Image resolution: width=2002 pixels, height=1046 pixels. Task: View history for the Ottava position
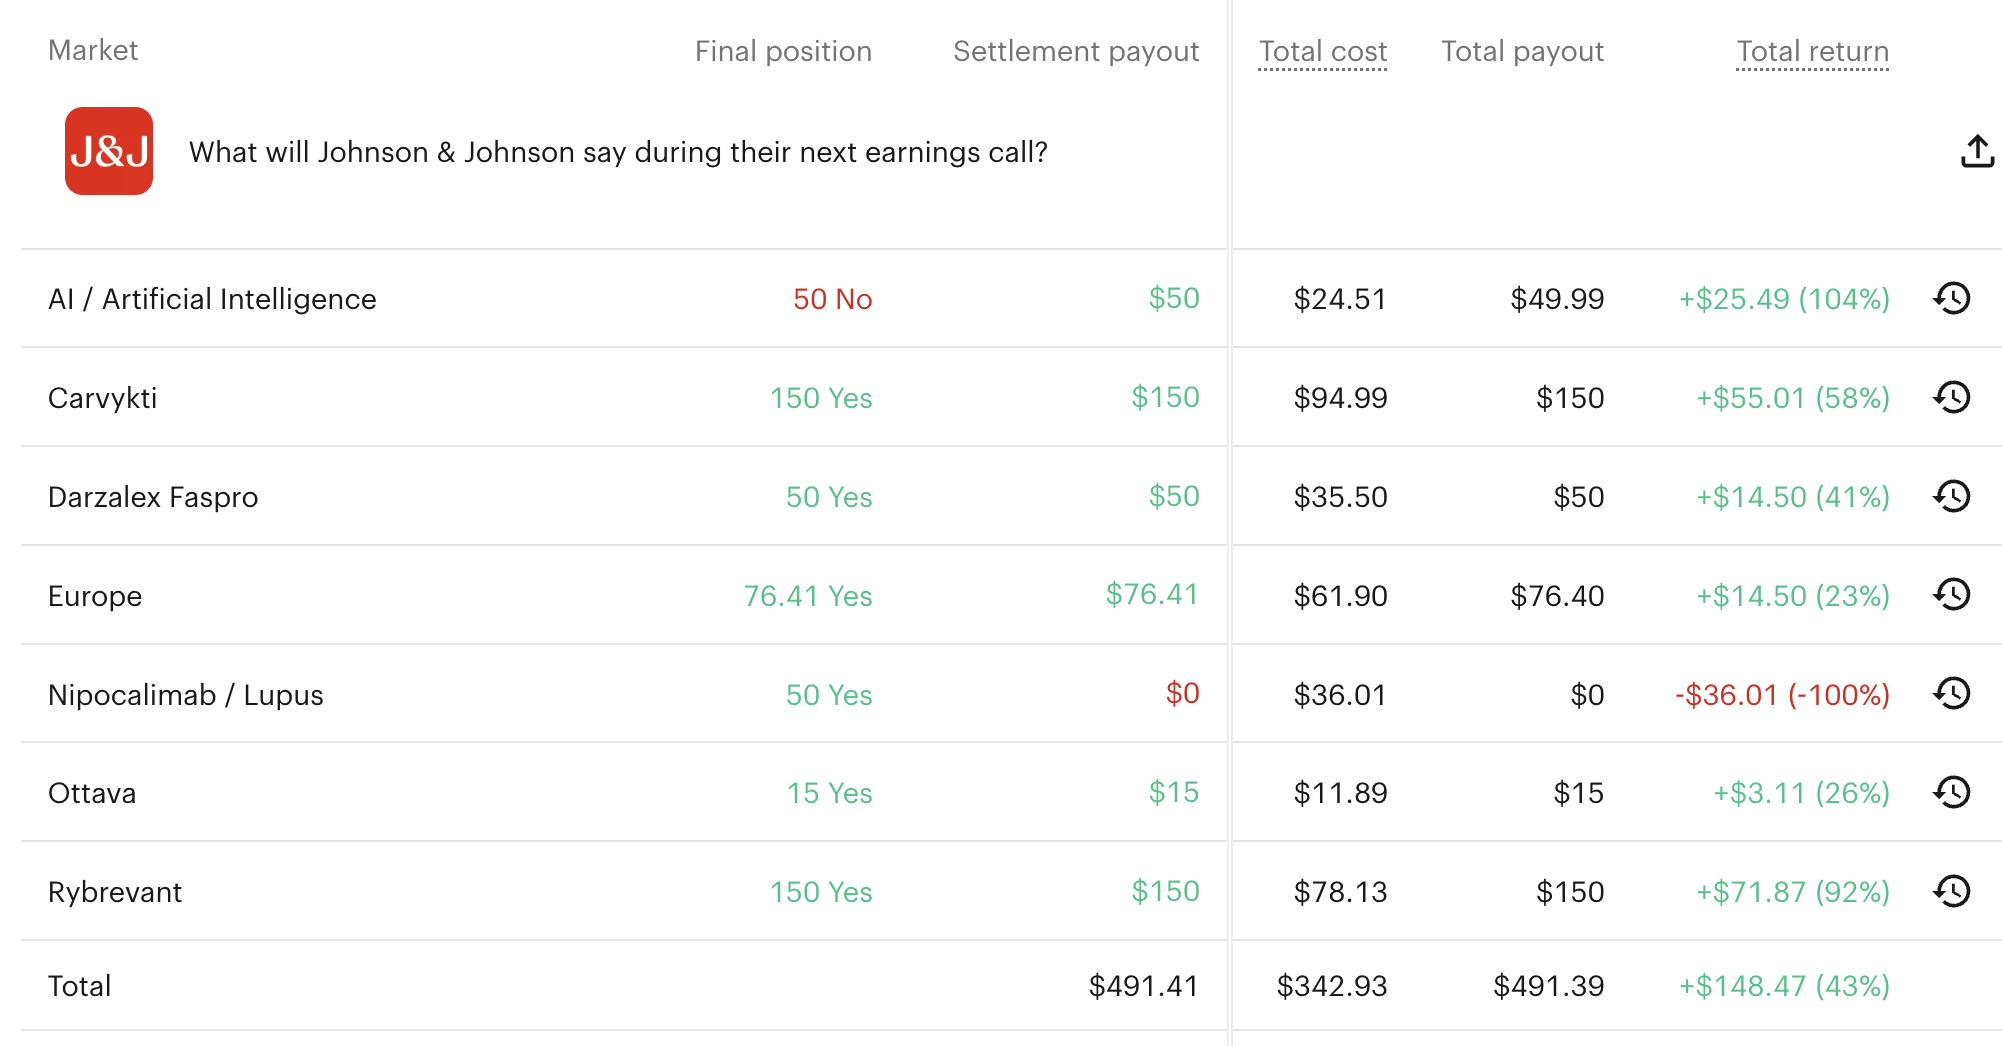click(1951, 792)
